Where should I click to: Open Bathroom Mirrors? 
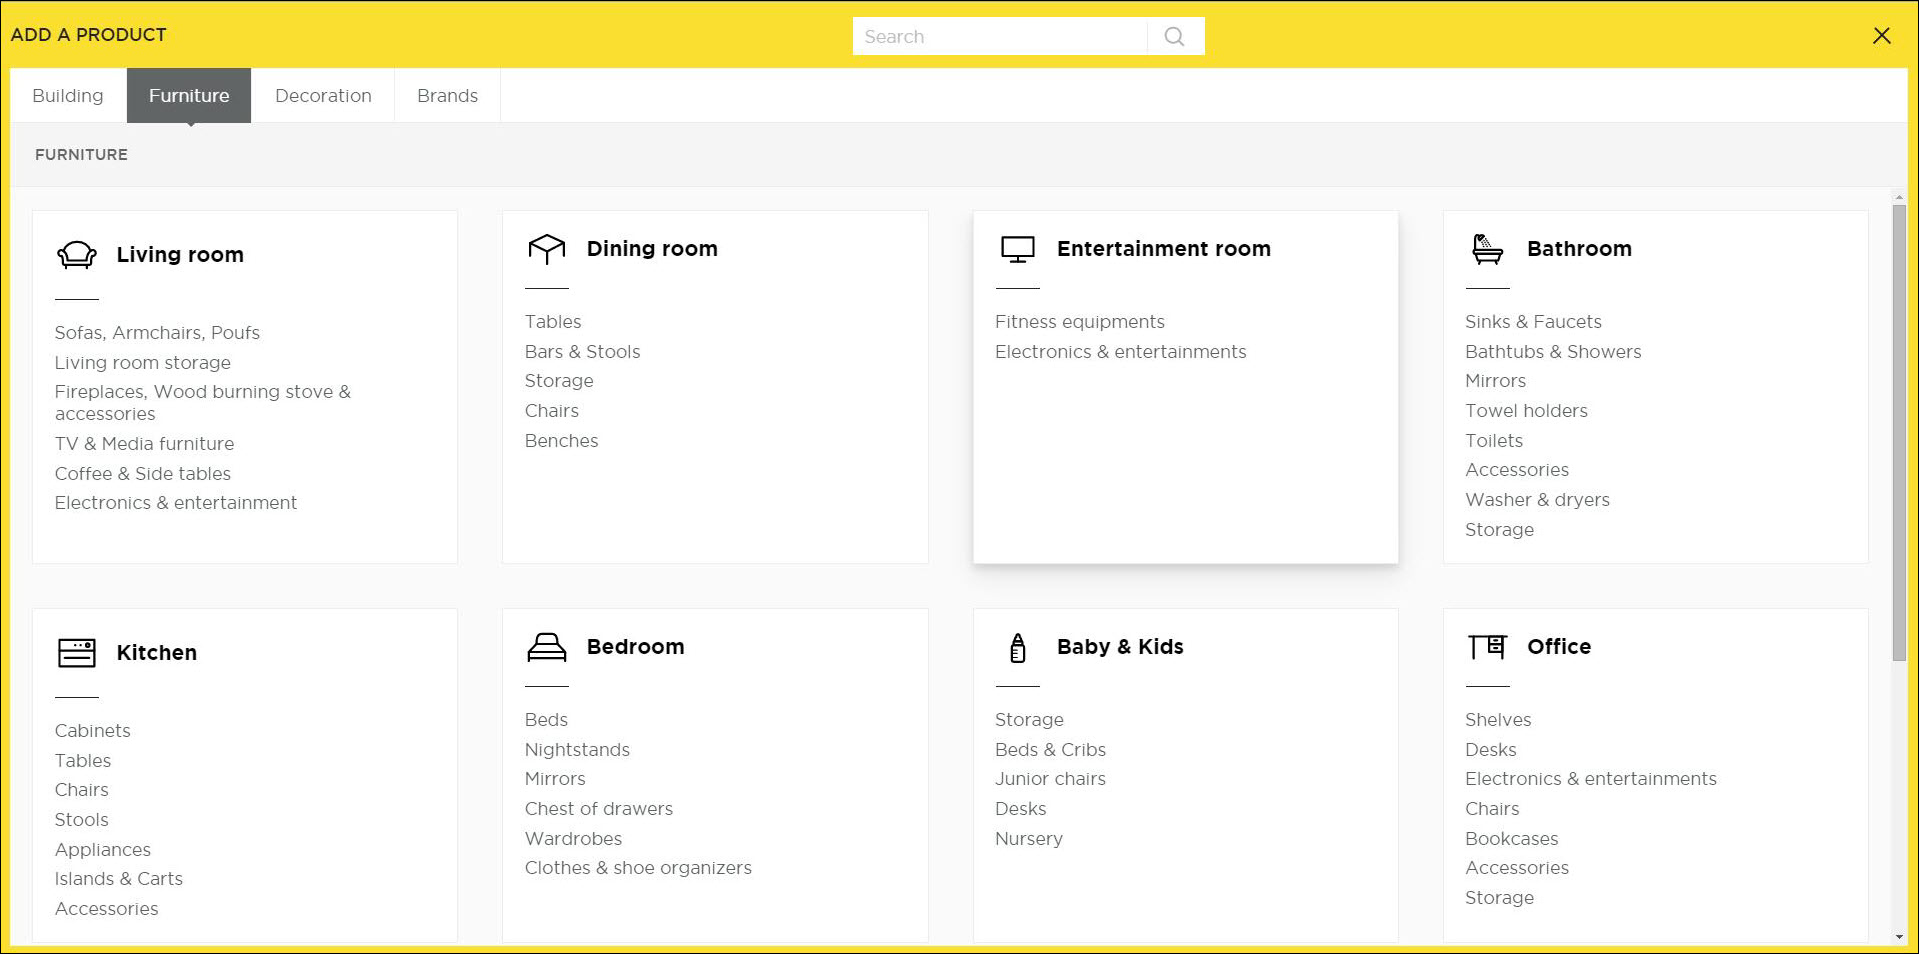(x=1496, y=381)
